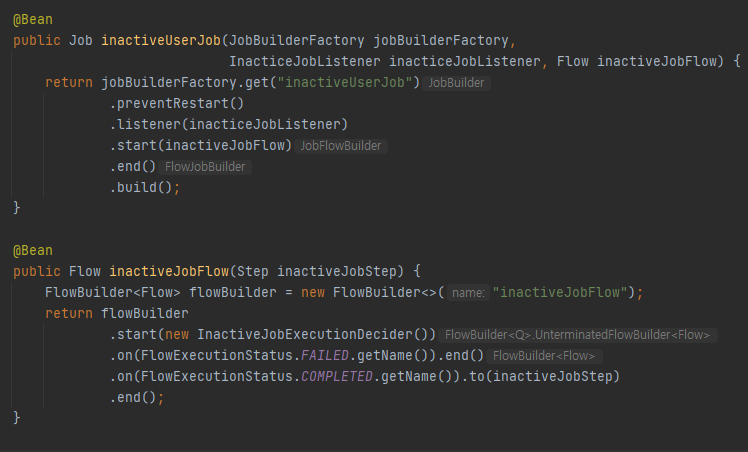This screenshot has height=452, width=748.
Task: Click the FlowJobBuilder inlay hint
Action: [205, 167]
